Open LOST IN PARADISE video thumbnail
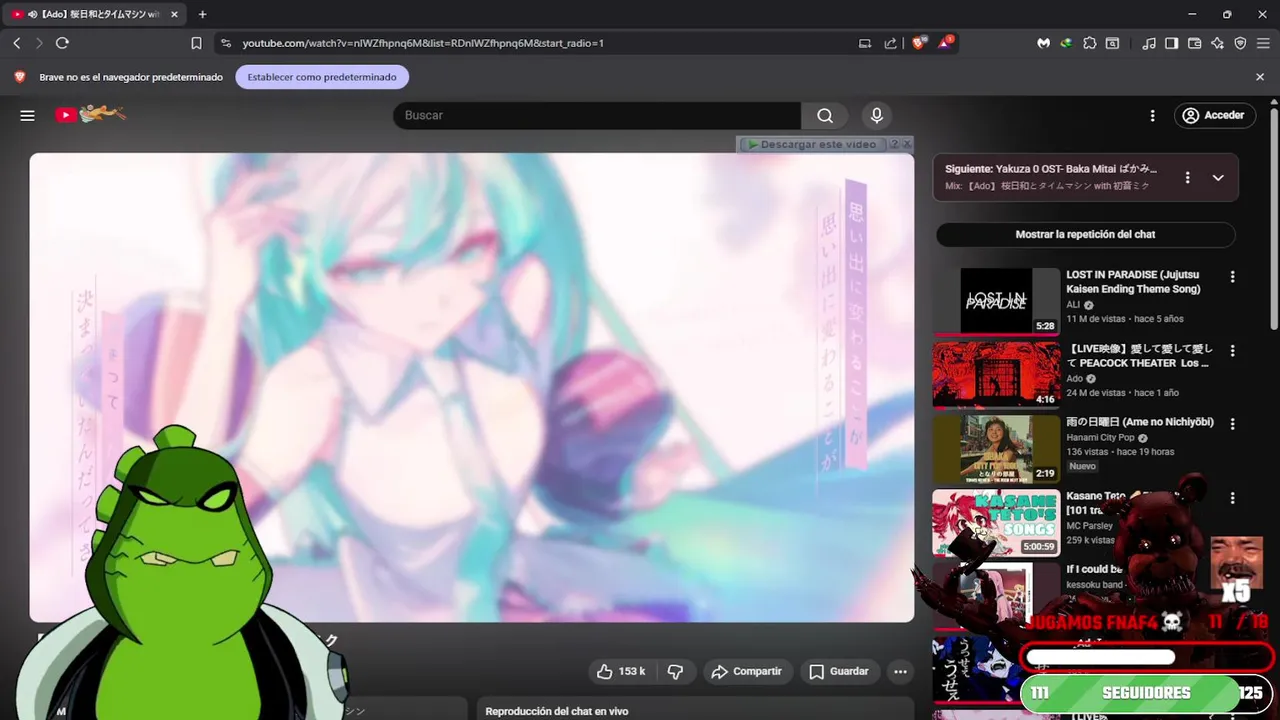 tap(996, 301)
